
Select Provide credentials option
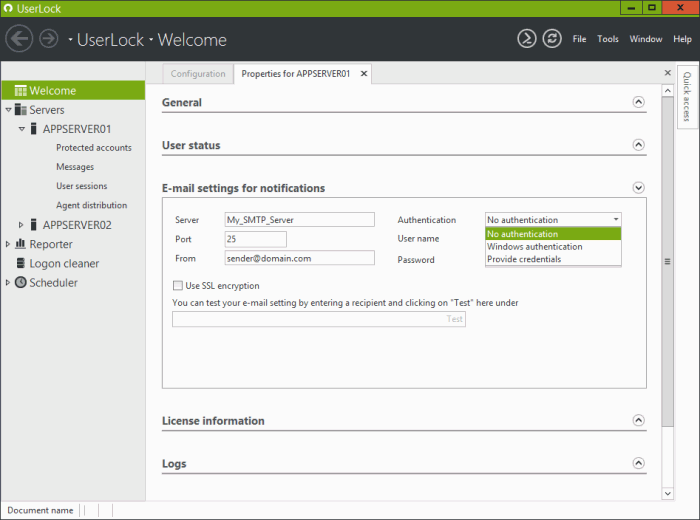click(x=553, y=259)
